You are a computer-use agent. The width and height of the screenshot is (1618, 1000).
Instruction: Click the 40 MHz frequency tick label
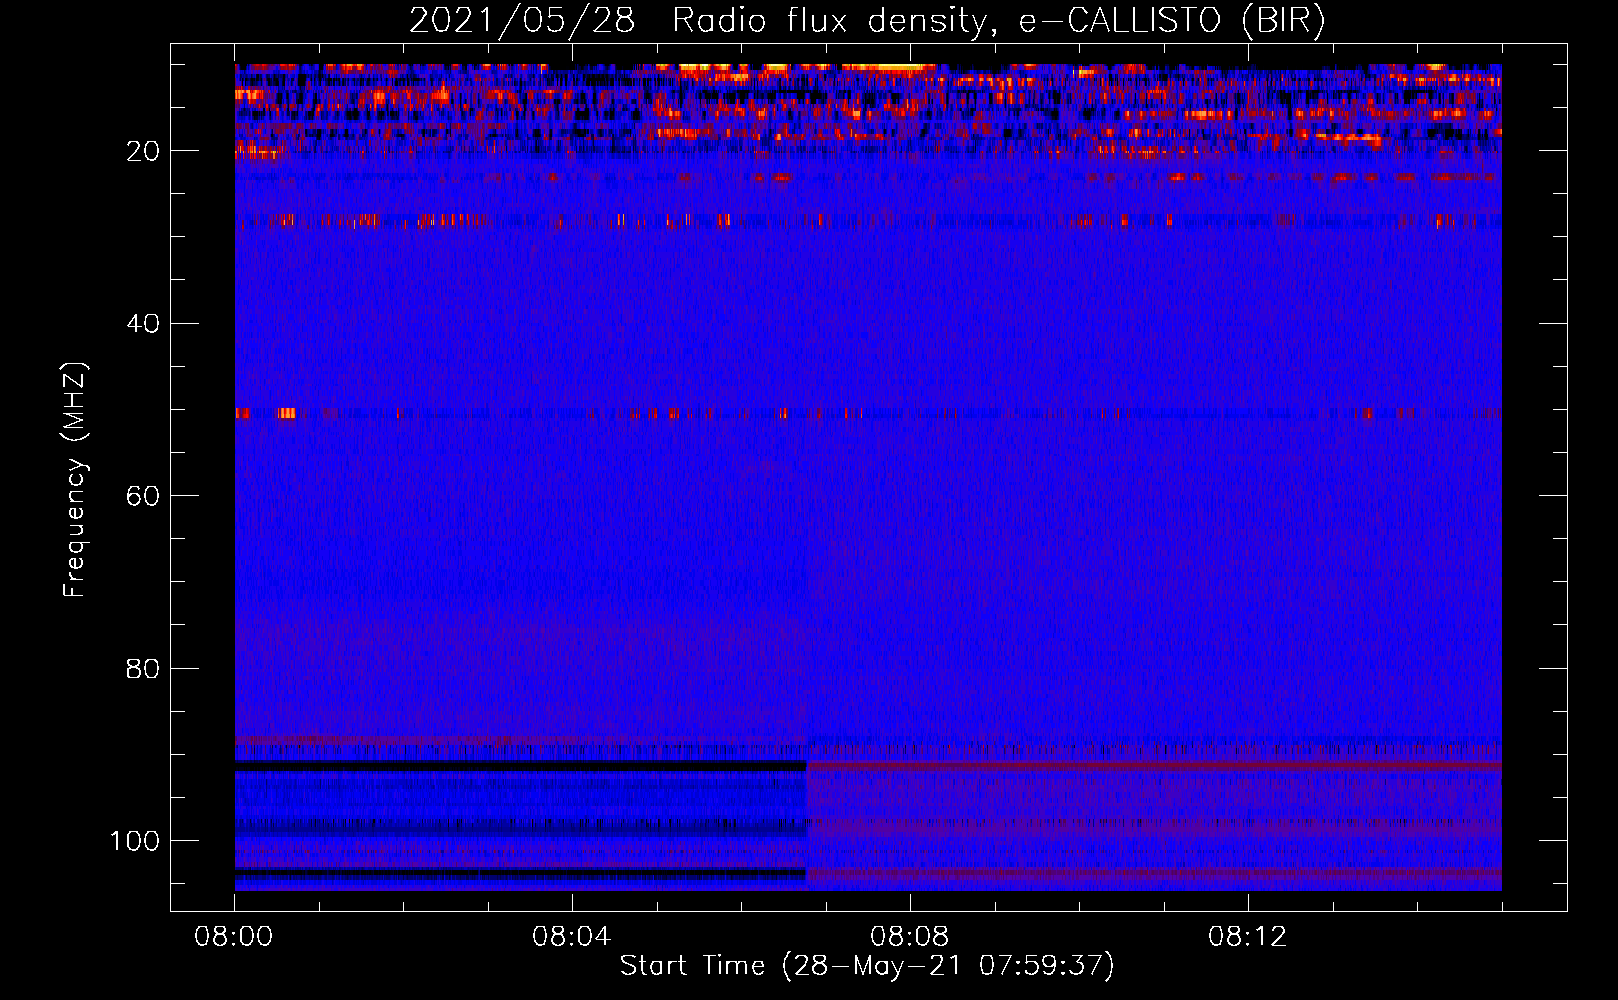[144, 324]
